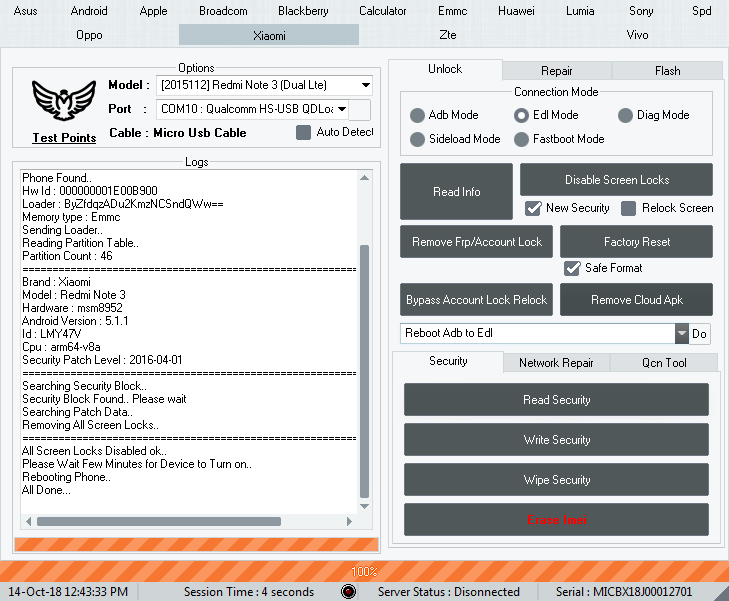Switch to the Oppo brand tab
The height and width of the screenshot is (601, 729).
[89, 35]
